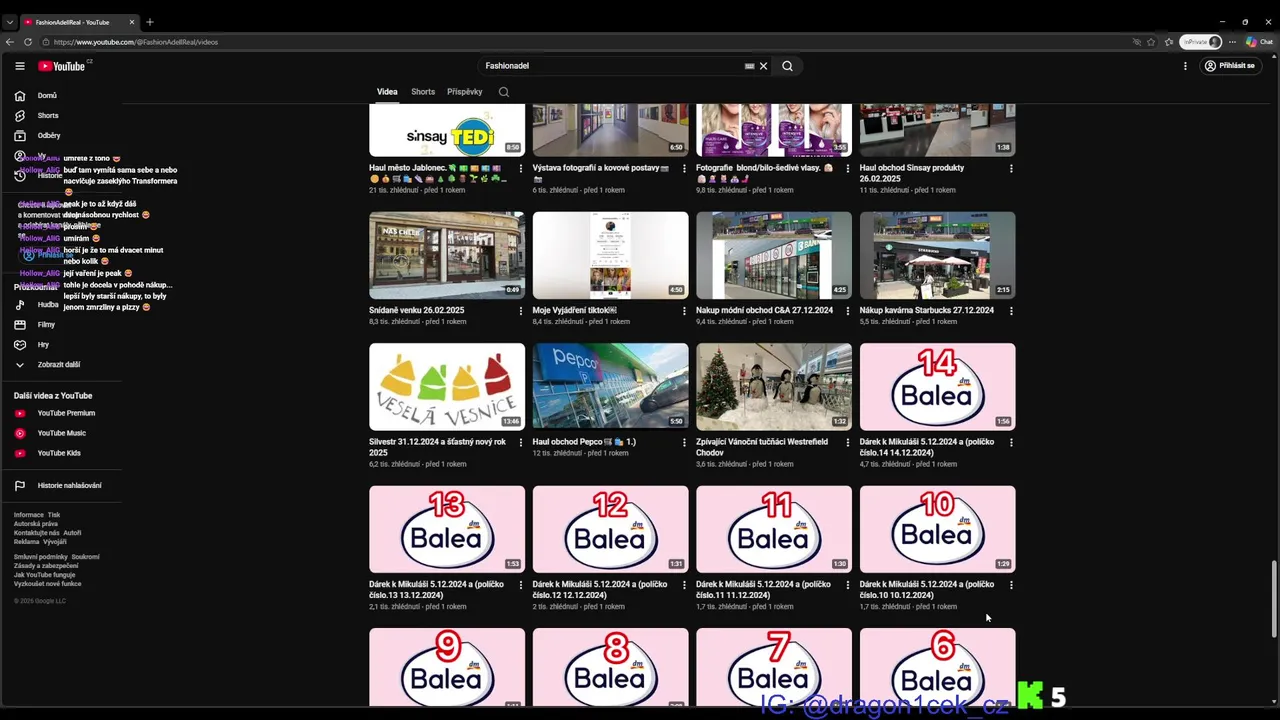This screenshot has height=720, width=1280.
Task: Open options for Nákup kavárna Starbucks video
Action: click(1011, 311)
